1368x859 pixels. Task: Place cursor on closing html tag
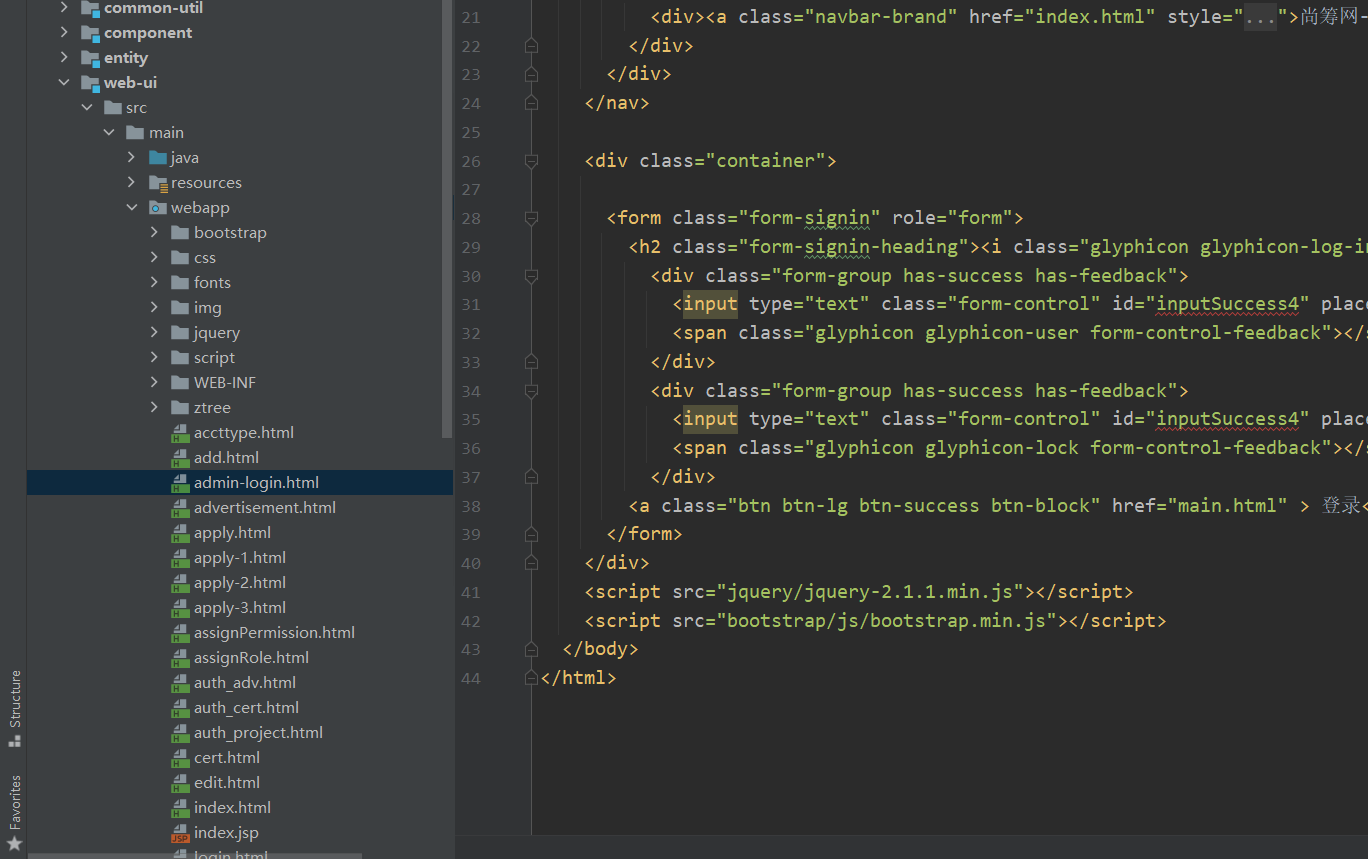(x=578, y=678)
